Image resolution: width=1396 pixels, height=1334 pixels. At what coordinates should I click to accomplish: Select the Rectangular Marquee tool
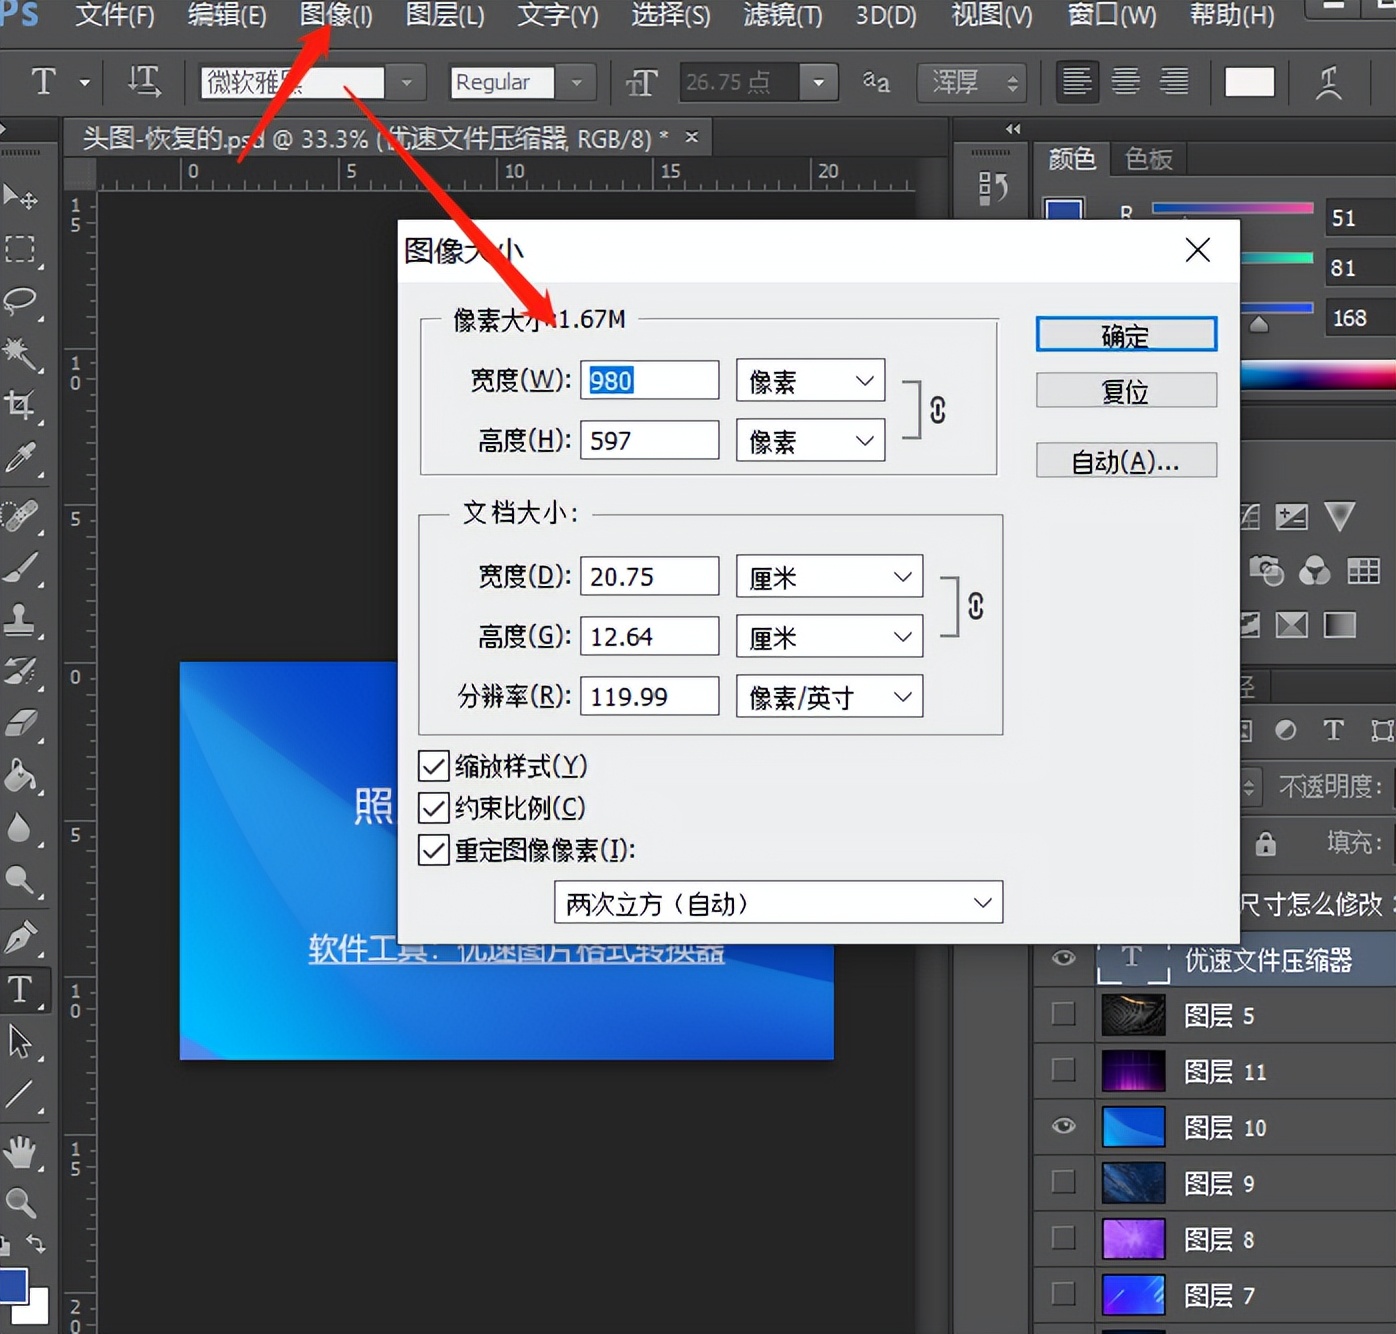pyautogui.click(x=20, y=249)
